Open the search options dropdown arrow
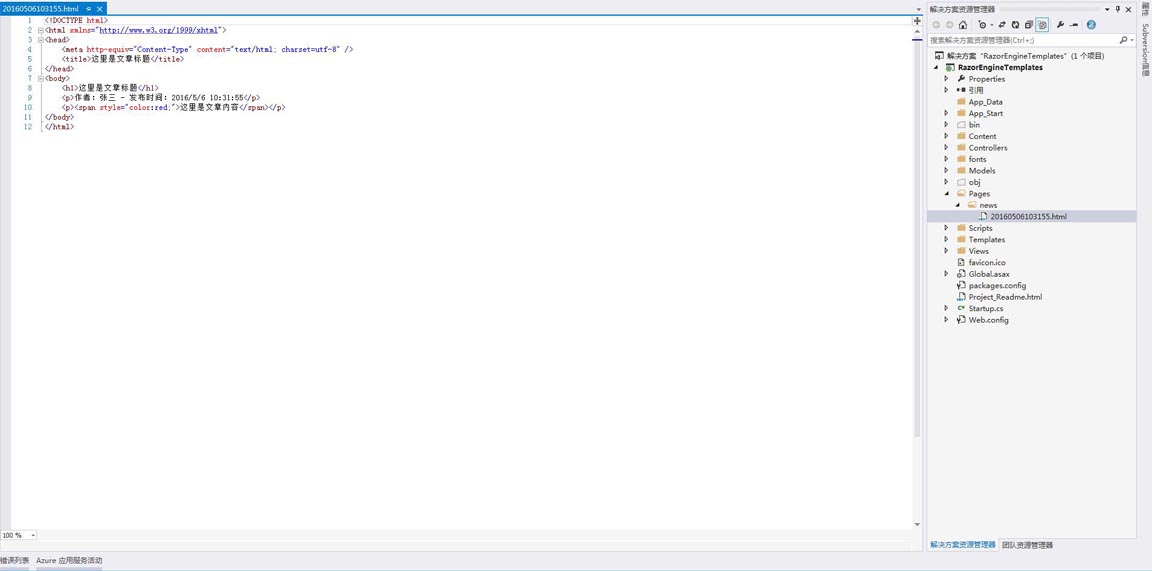1152x571 pixels. pos(1131,40)
